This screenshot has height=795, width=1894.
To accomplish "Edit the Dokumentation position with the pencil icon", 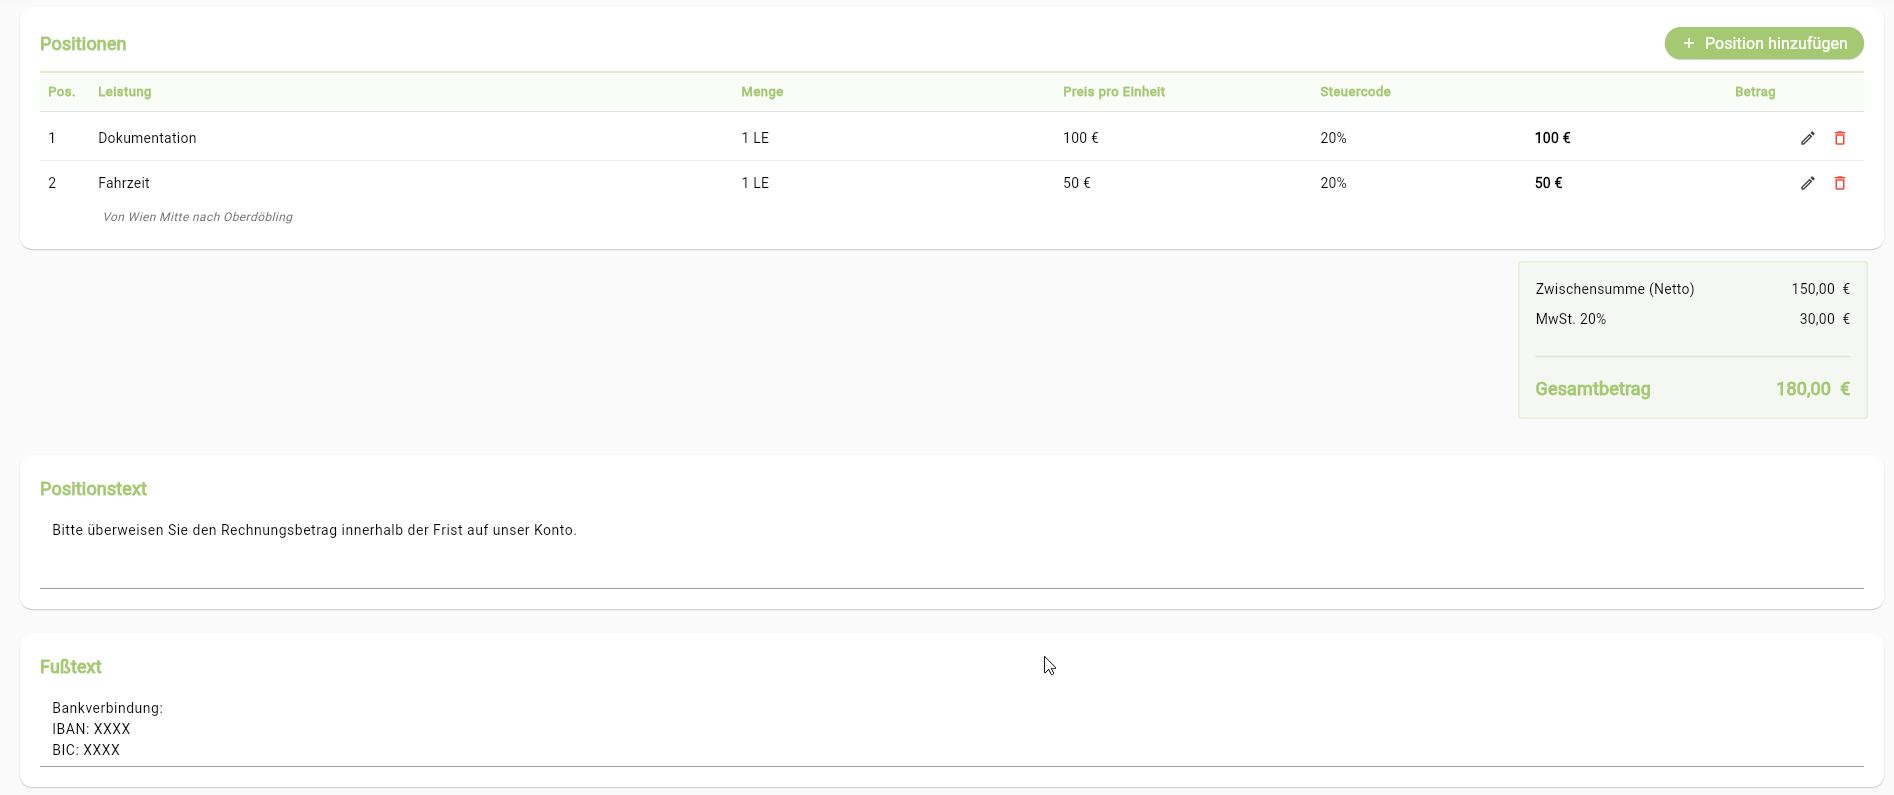I will [x=1807, y=138].
